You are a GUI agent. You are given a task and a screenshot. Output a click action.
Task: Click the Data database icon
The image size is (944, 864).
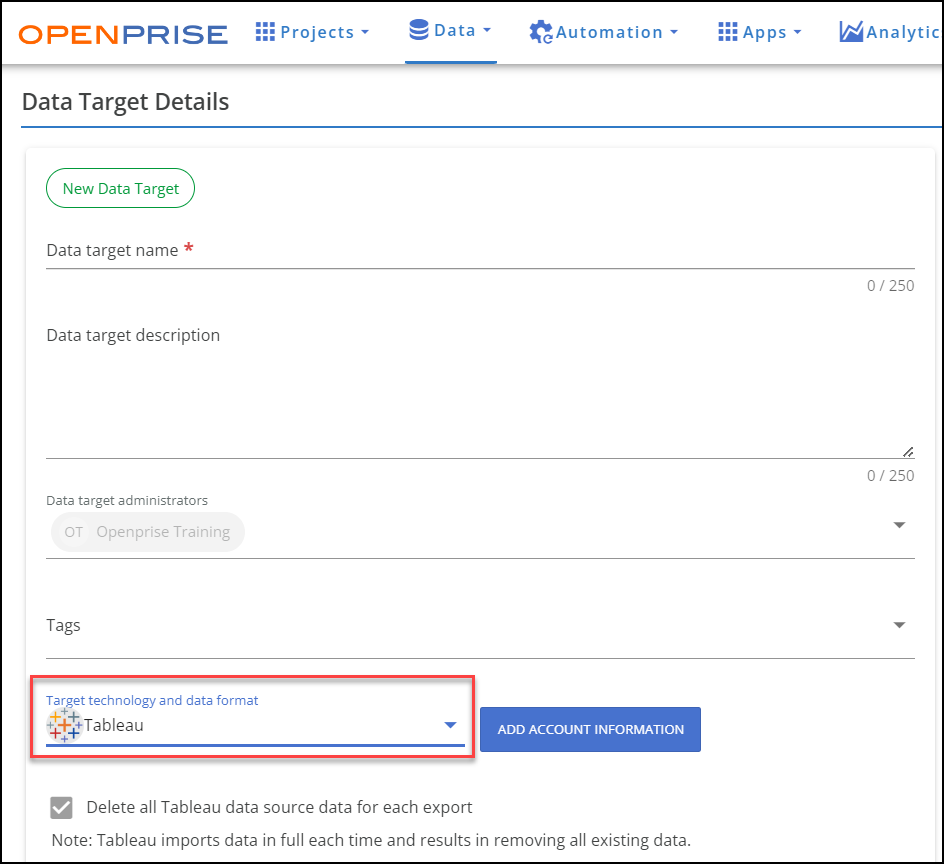(418, 30)
